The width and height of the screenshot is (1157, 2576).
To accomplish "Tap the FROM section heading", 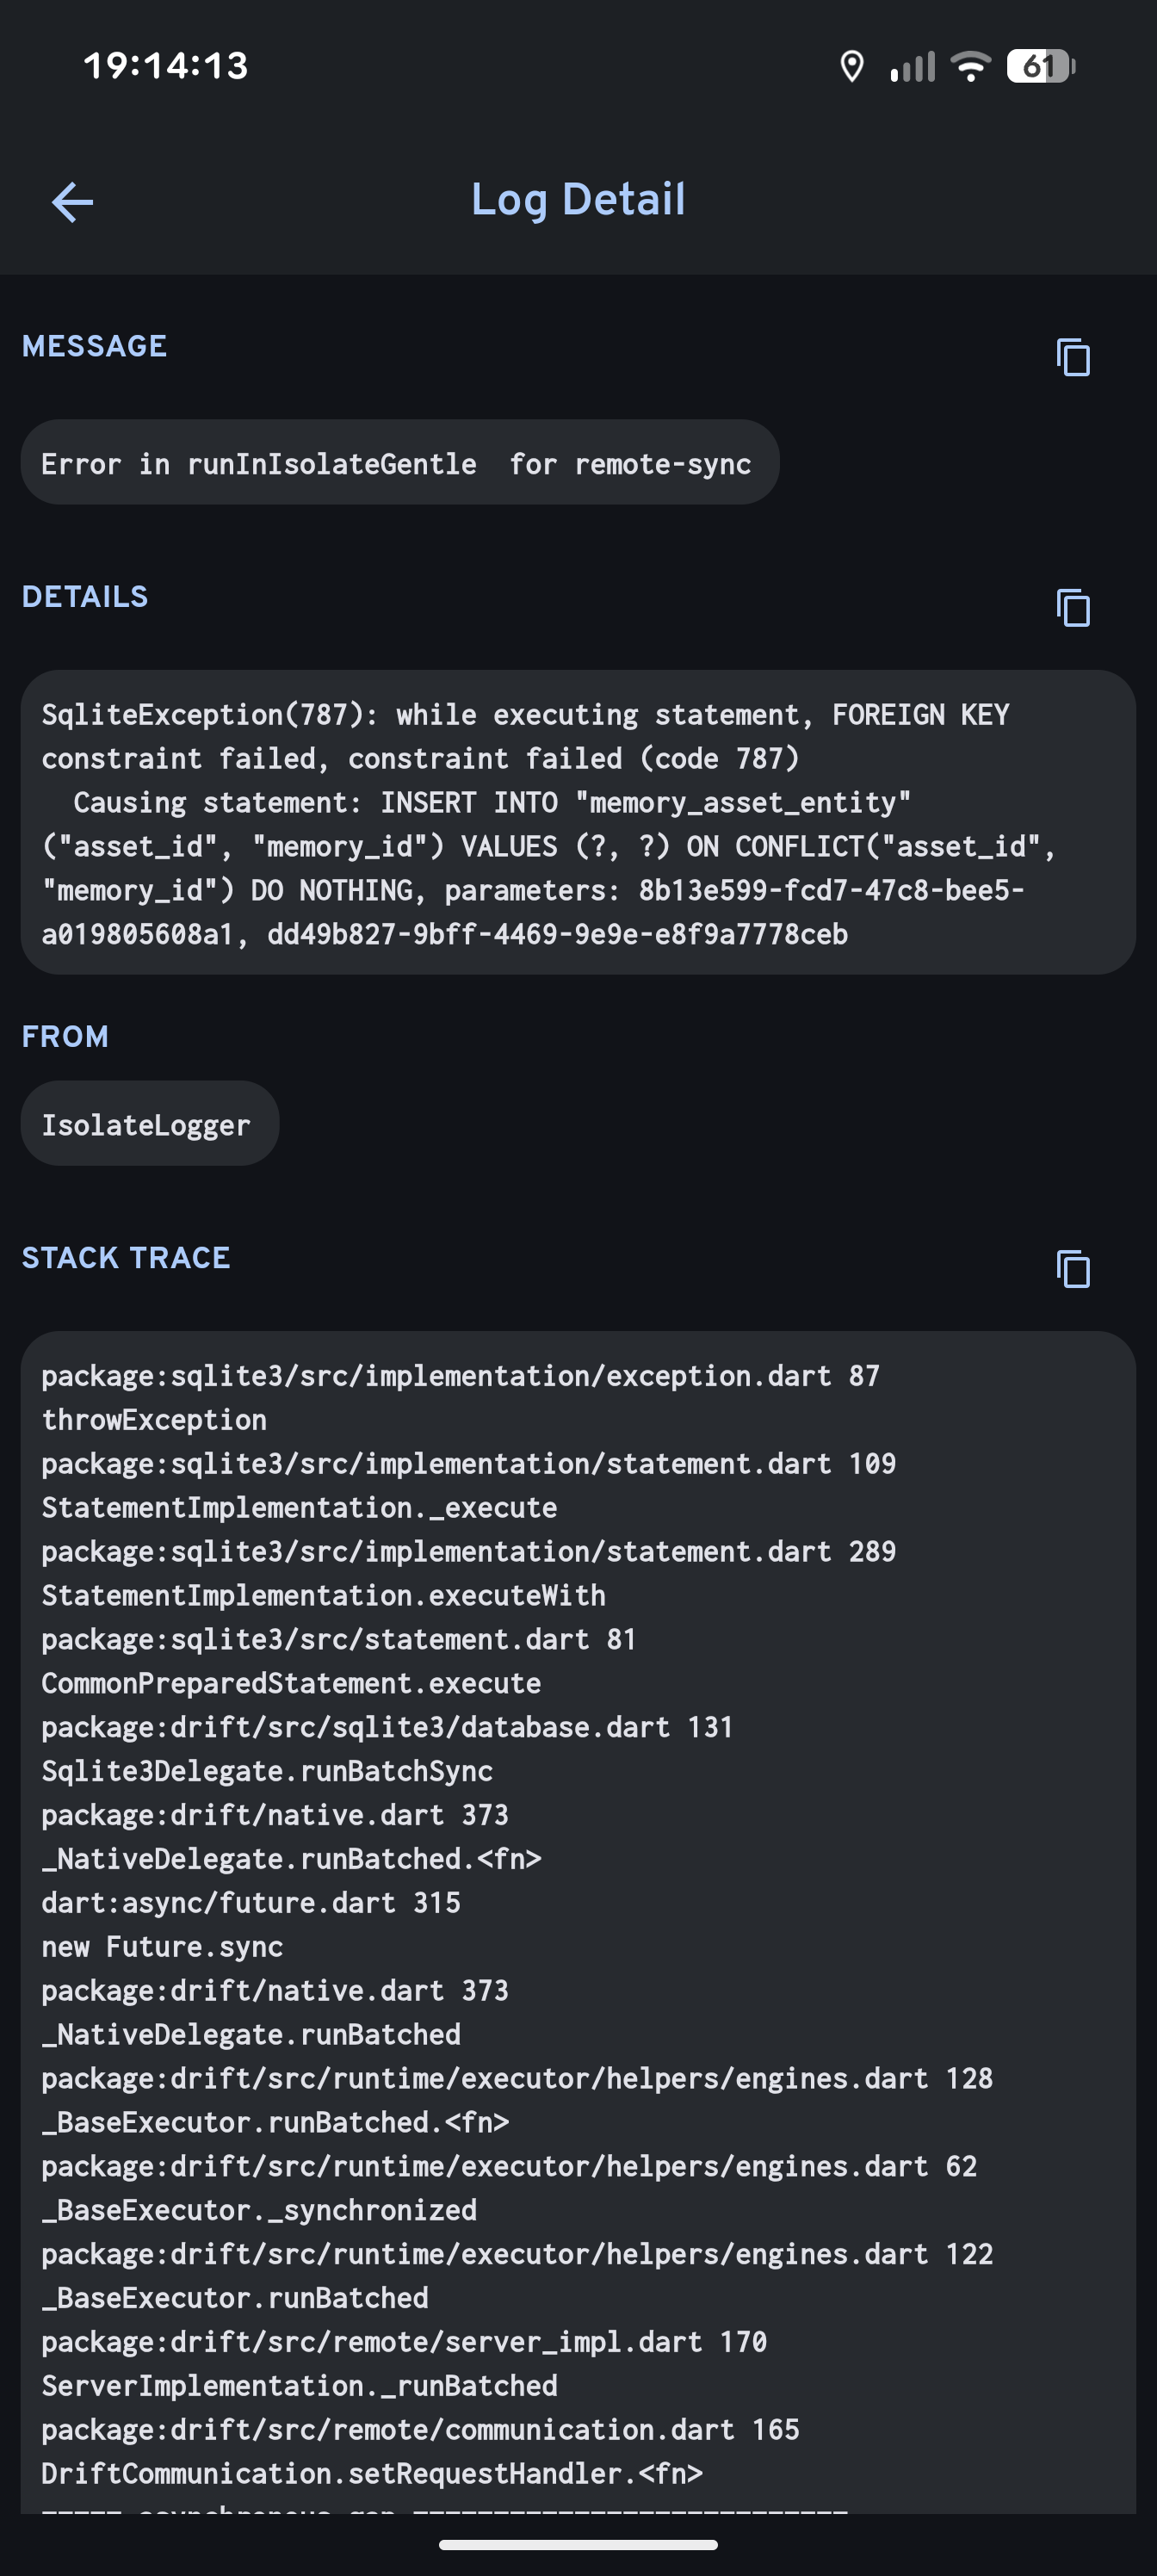I will coord(65,1037).
